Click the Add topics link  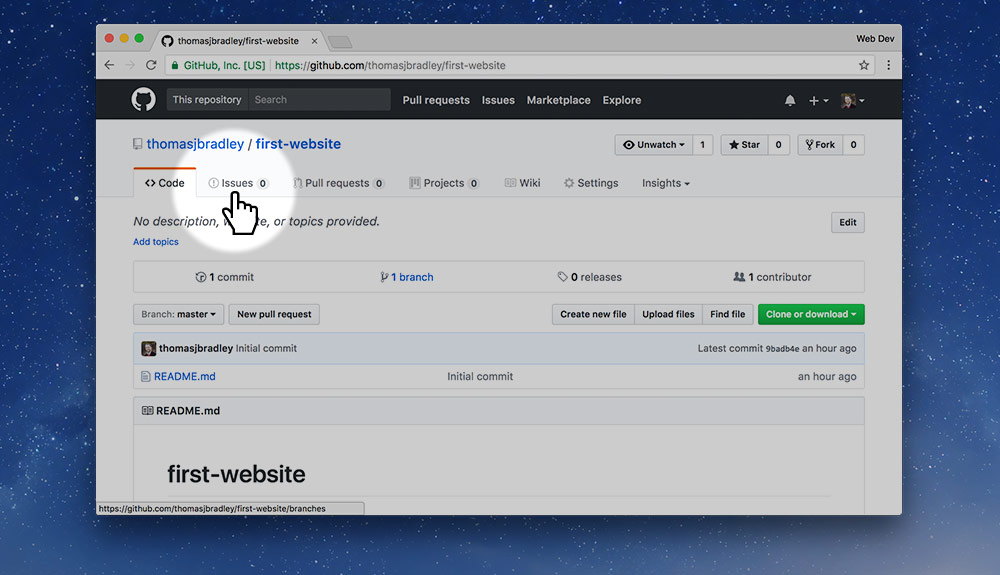[x=156, y=242]
